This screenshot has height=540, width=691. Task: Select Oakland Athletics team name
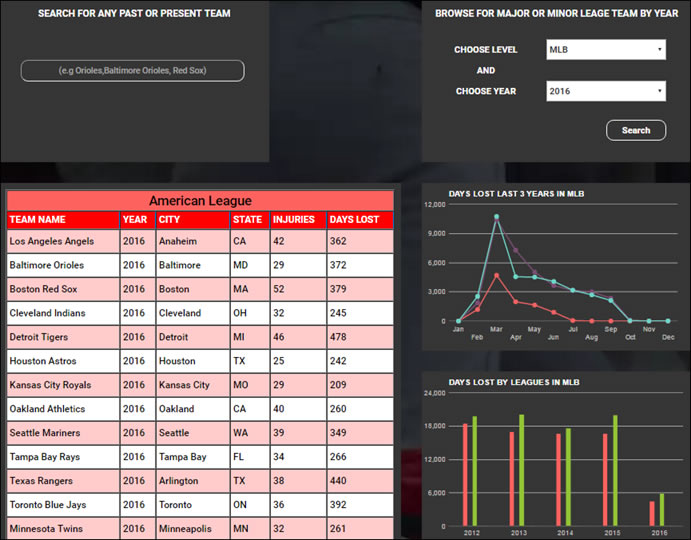click(47, 409)
